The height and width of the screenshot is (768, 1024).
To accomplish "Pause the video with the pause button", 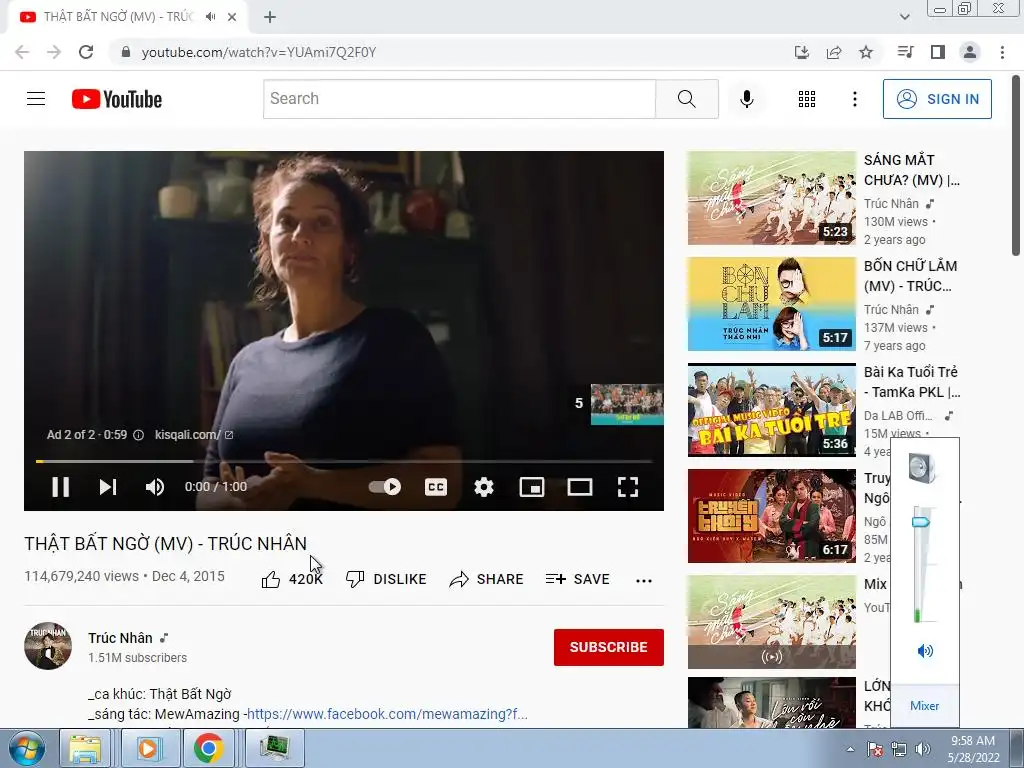I will click(x=60, y=487).
